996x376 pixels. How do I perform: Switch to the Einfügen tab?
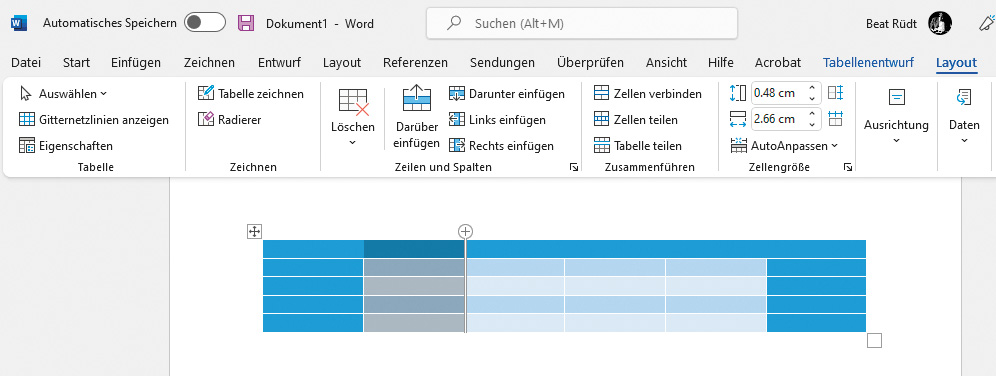pyautogui.click(x=136, y=62)
